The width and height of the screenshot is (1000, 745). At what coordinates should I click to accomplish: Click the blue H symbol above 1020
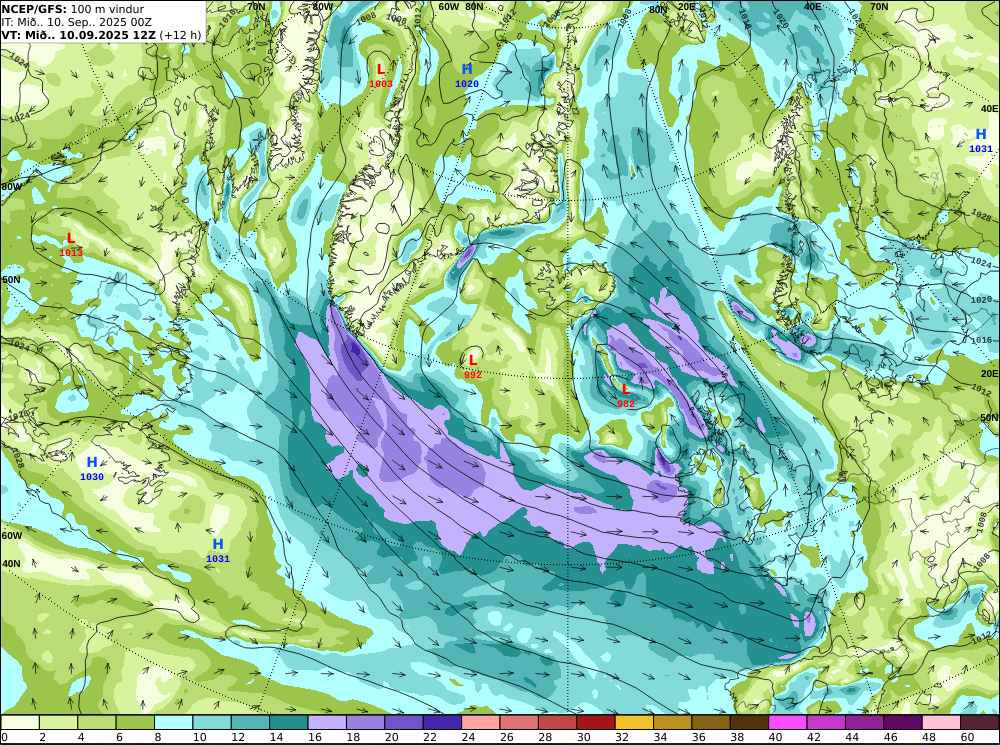pos(467,70)
